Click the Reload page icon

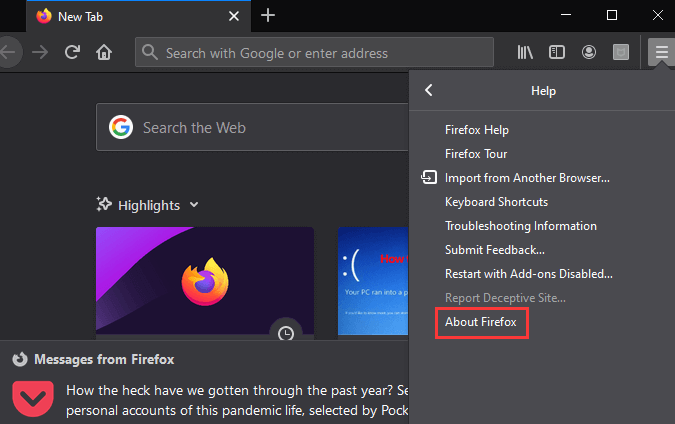72,52
